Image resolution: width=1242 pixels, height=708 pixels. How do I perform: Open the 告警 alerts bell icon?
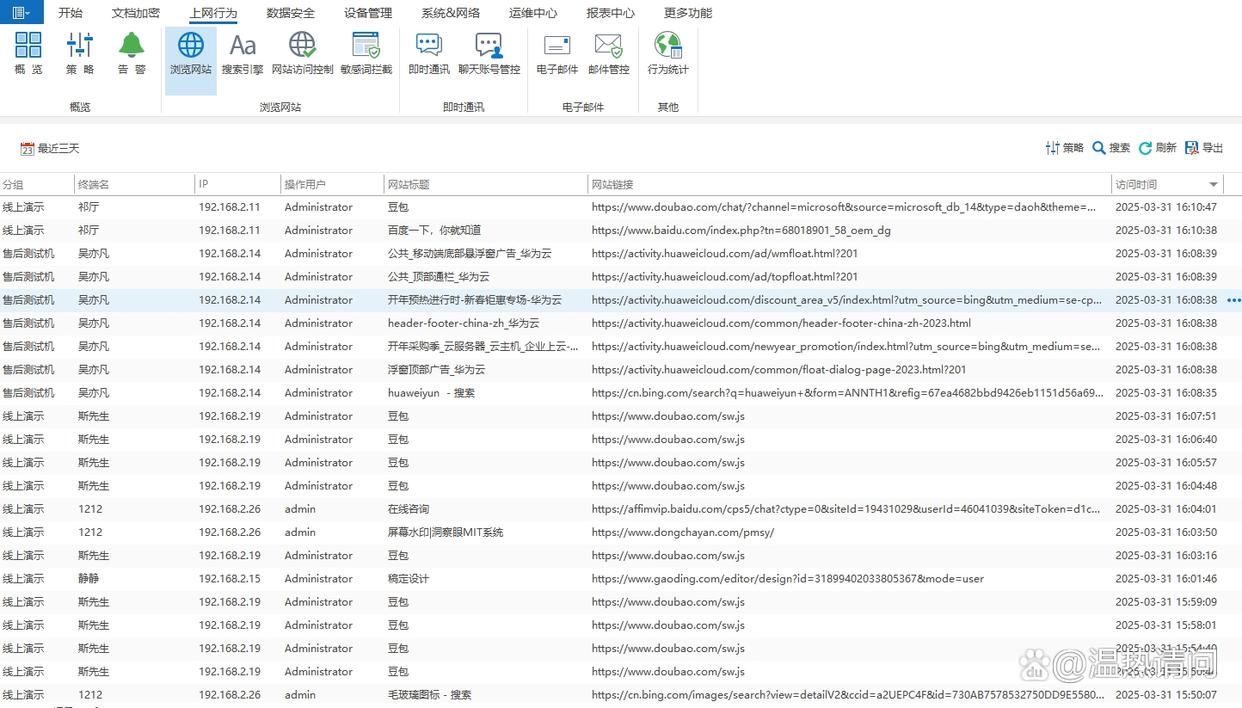pyautogui.click(x=131, y=55)
